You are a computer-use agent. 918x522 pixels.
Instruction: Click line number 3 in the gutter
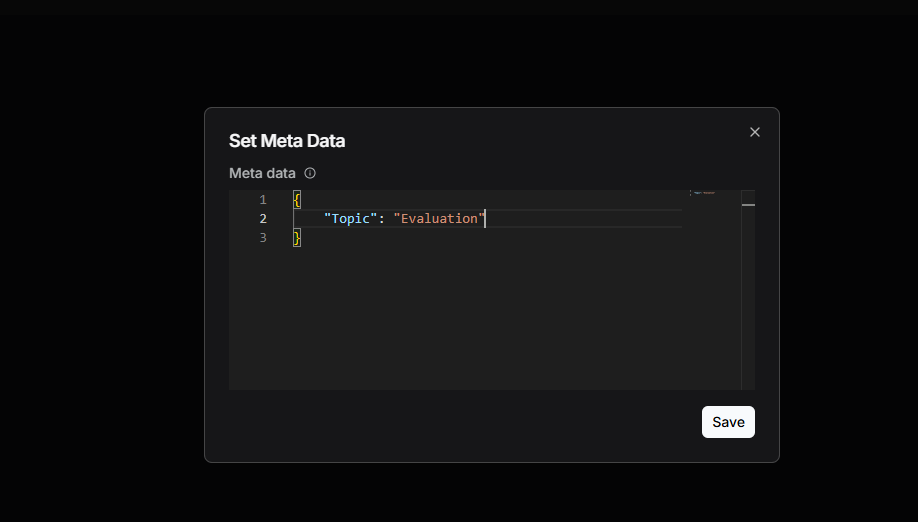pos(263,238)
